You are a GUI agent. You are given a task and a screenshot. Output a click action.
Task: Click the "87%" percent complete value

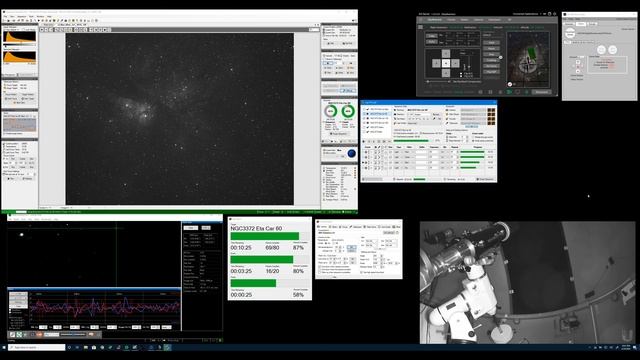click(x=298, y=248)
